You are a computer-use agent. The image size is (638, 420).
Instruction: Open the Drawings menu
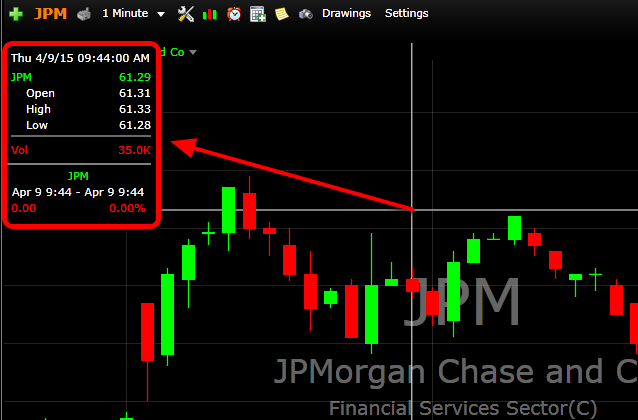point(346,13)
